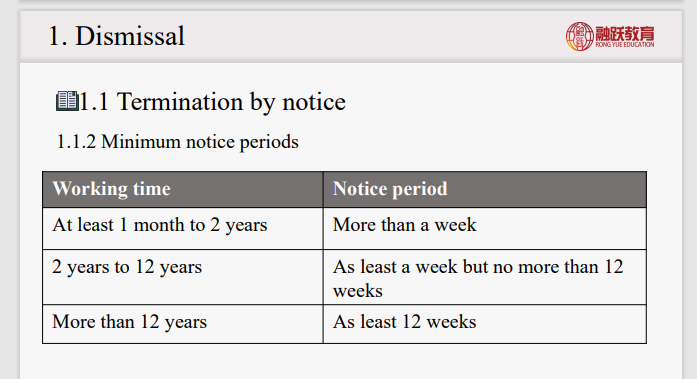Viewport: 697px width, 379px height.
Task: Click the 'As least 12 weeks' cell
Action: tap(485, 324)
